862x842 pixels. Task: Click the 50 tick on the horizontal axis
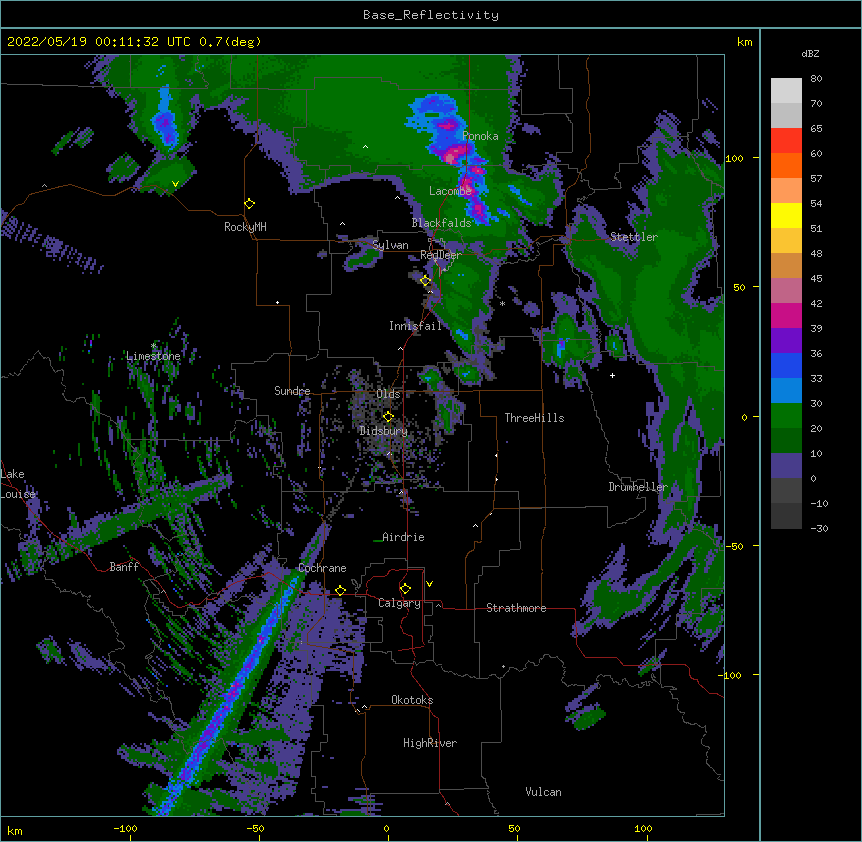pyautogui.click(x=514, y=828)
